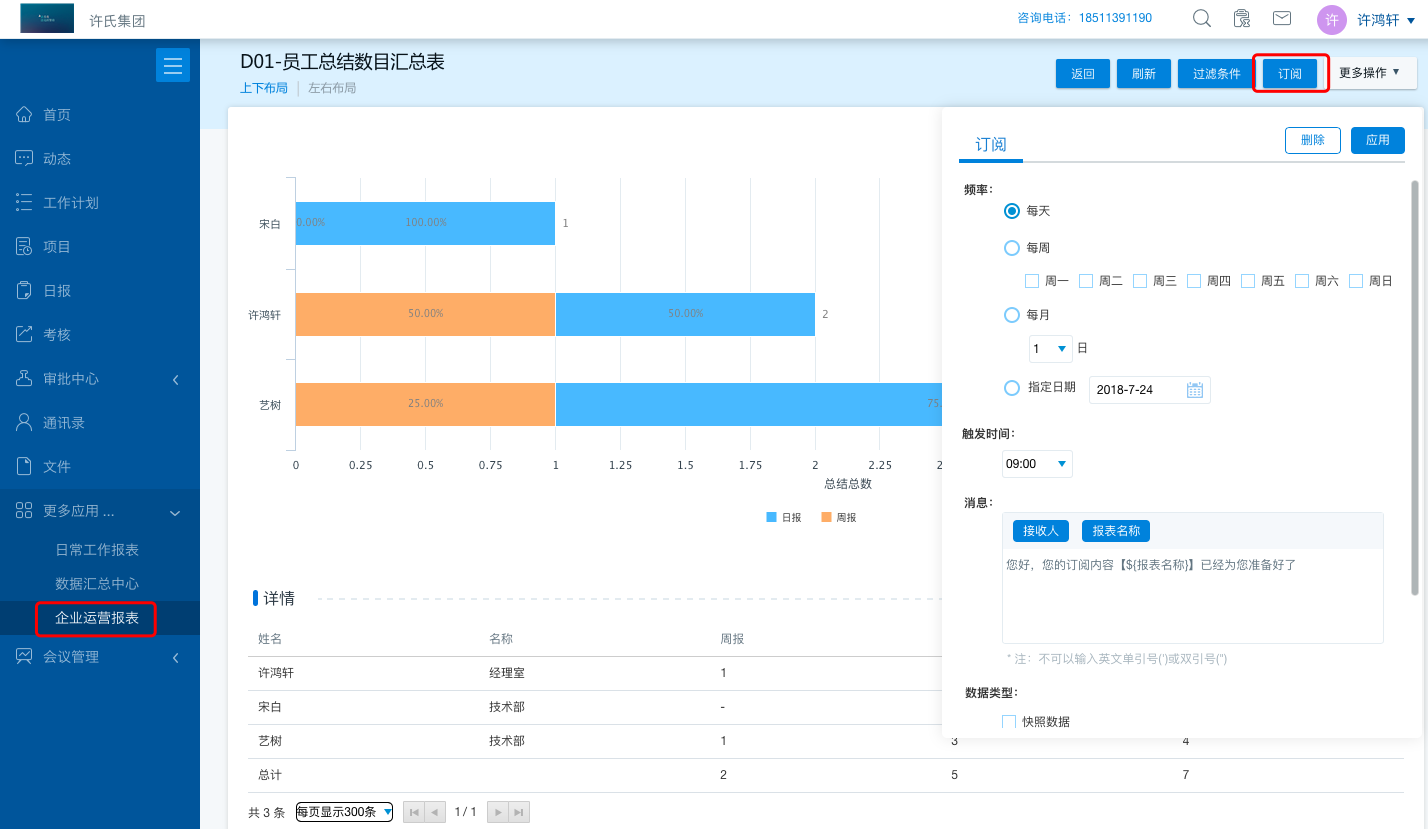This screenshot has width=1428, height=829.
Task: Click the 审批中心 stamp icon
Action: [25, 378]
